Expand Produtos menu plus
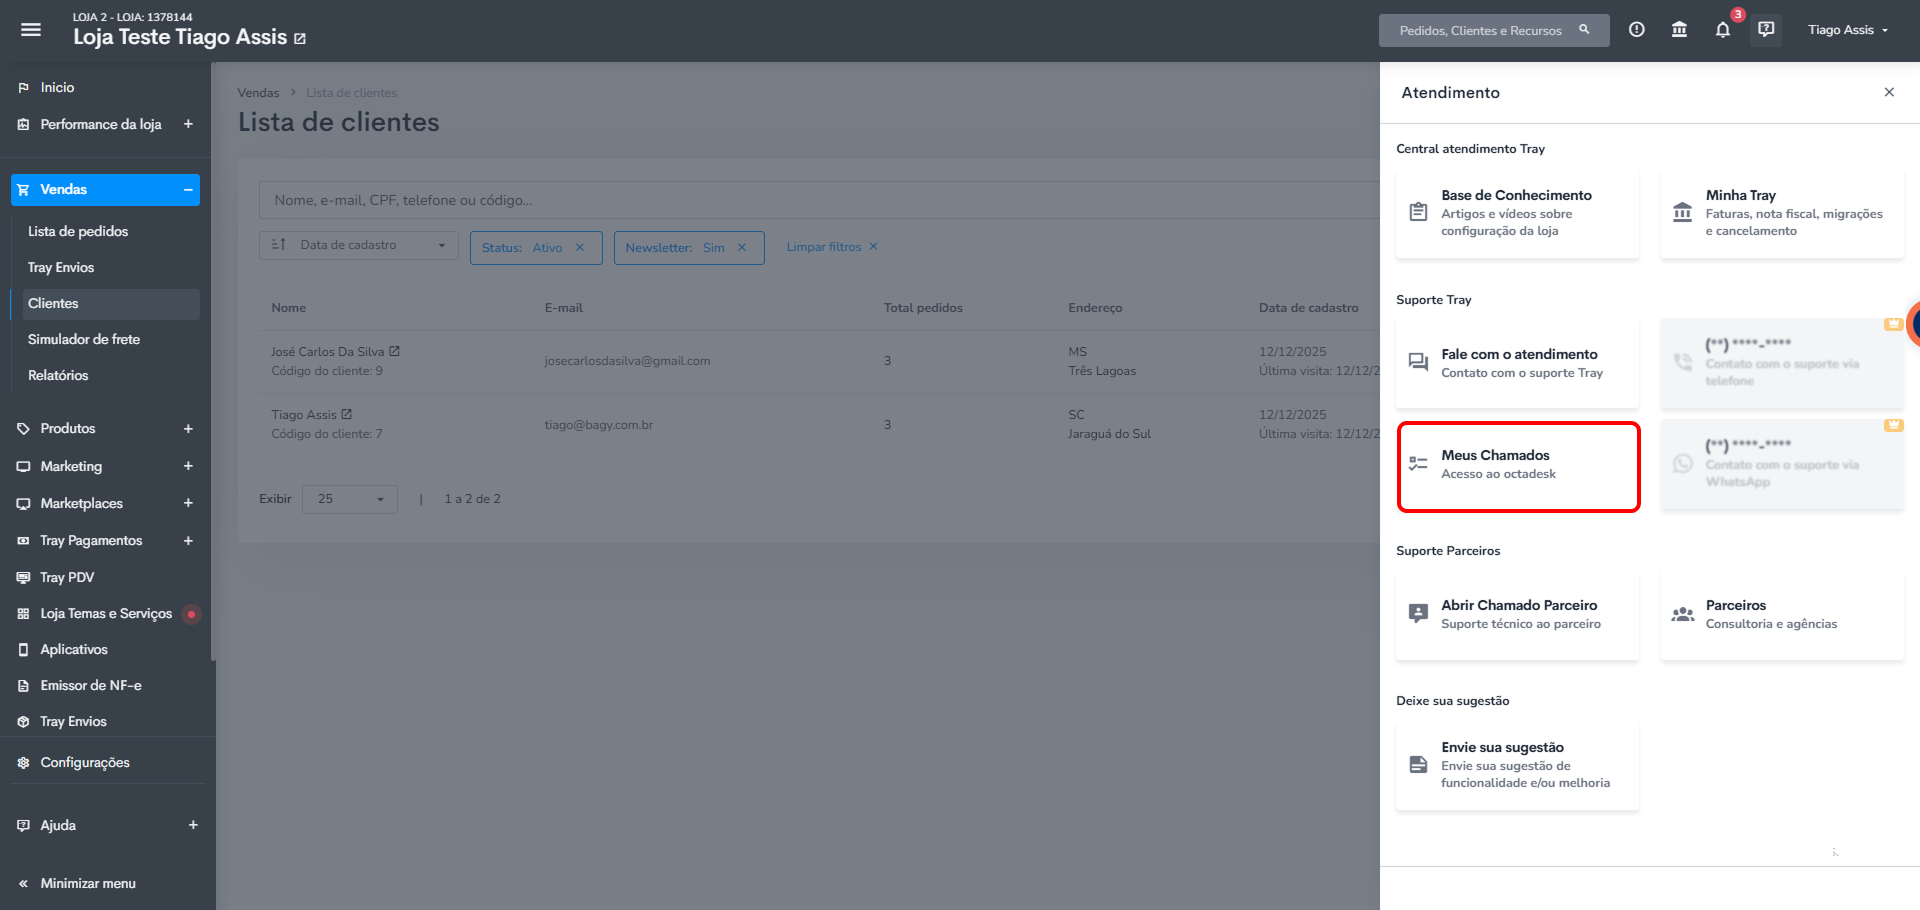Image resolution: width=1920 pixels, height=910 pixels. click(x=188, y=429)
